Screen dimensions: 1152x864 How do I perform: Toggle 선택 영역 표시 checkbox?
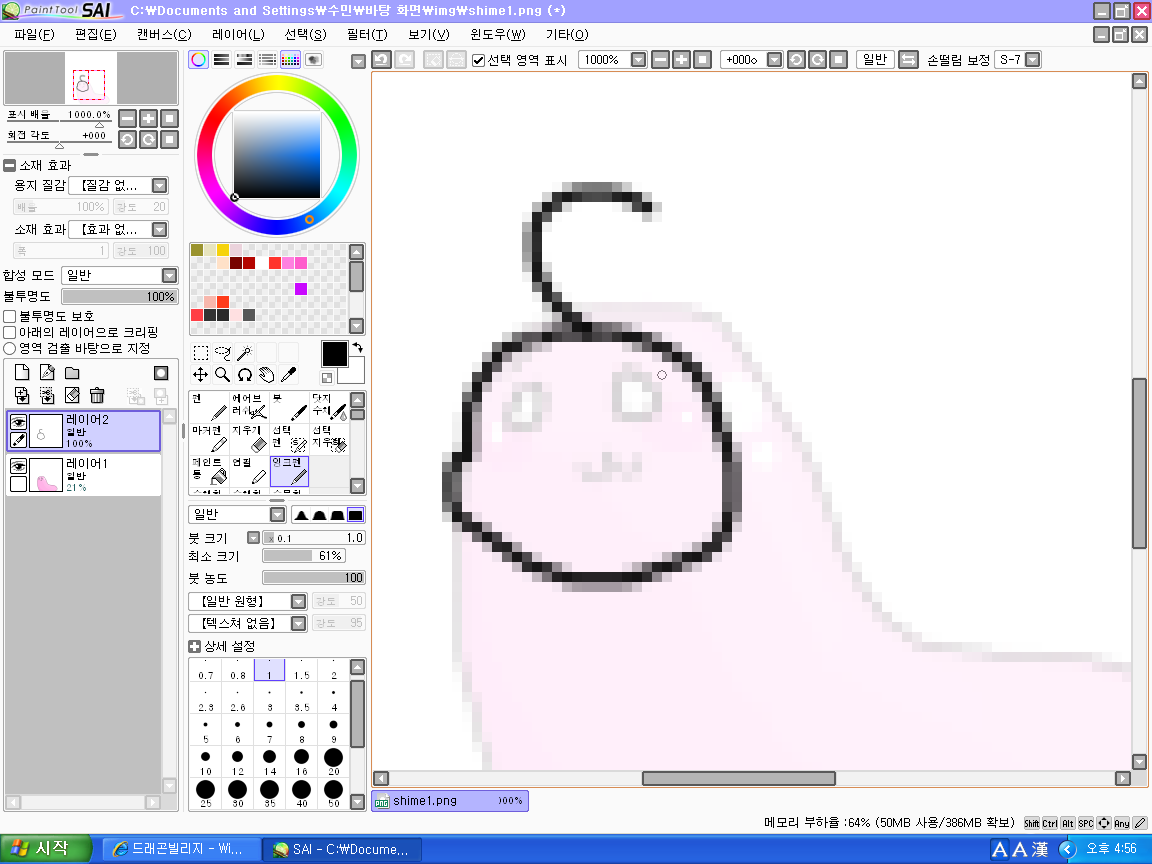478,60
